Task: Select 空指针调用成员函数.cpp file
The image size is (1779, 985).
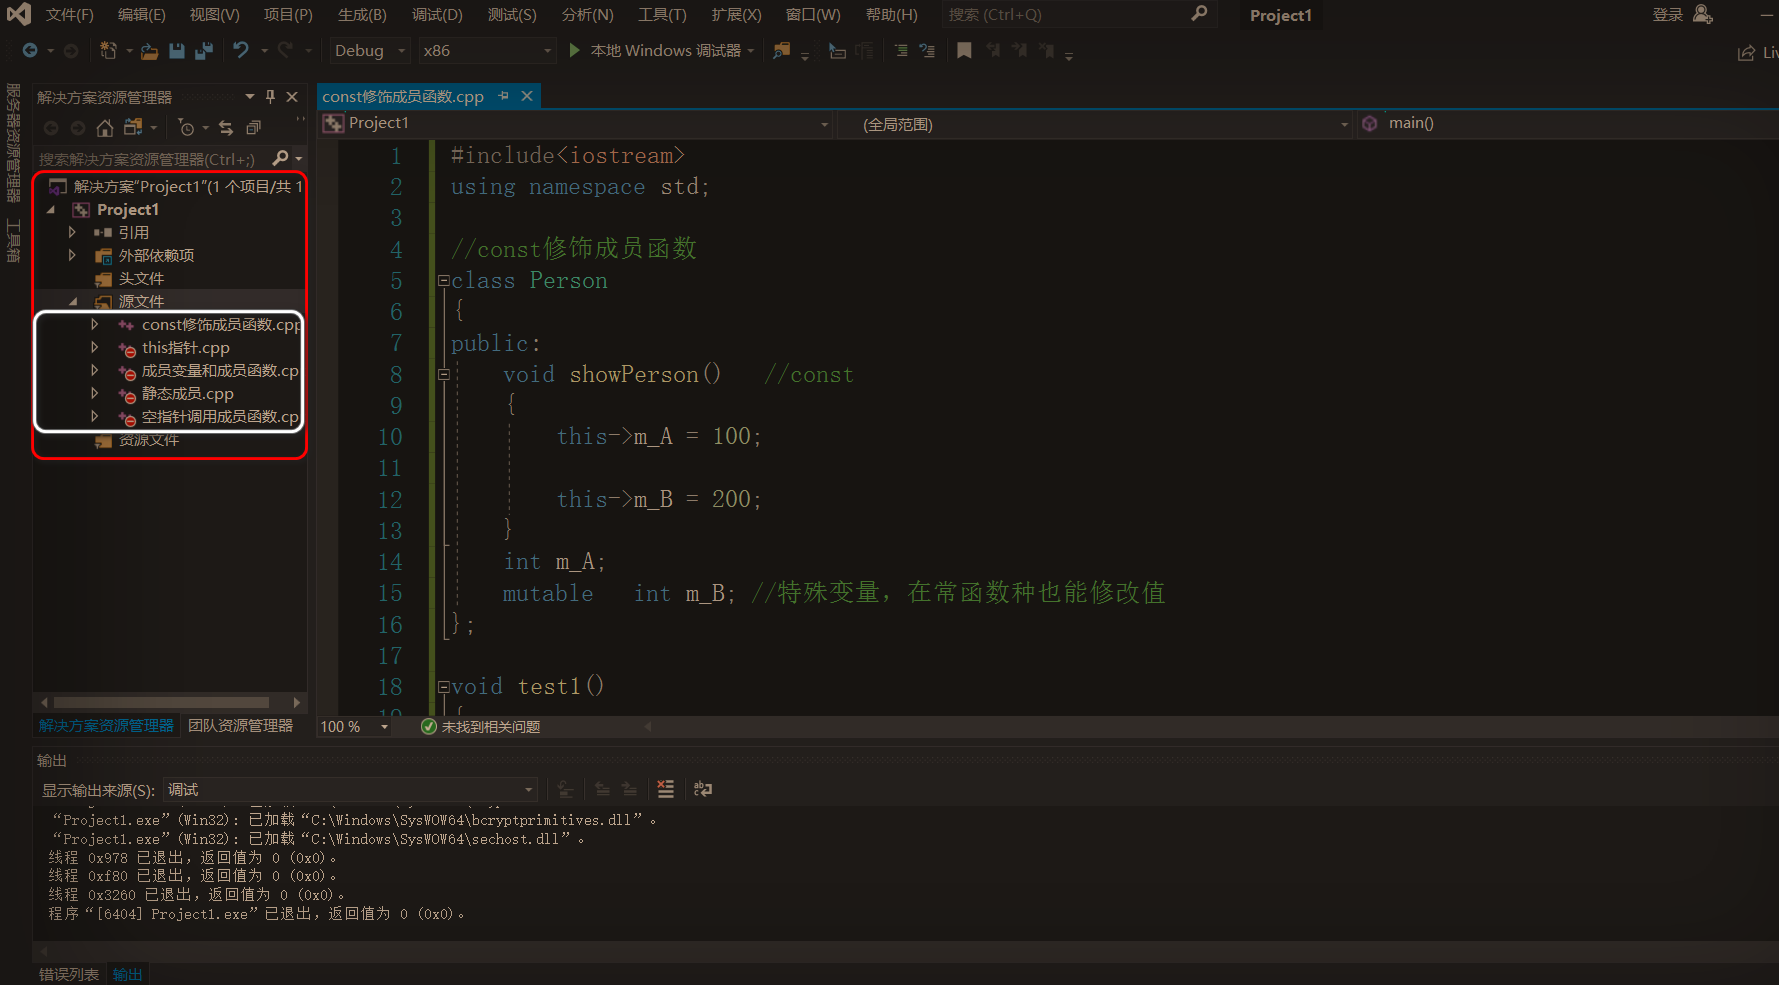Action: [x=220, y=416]
